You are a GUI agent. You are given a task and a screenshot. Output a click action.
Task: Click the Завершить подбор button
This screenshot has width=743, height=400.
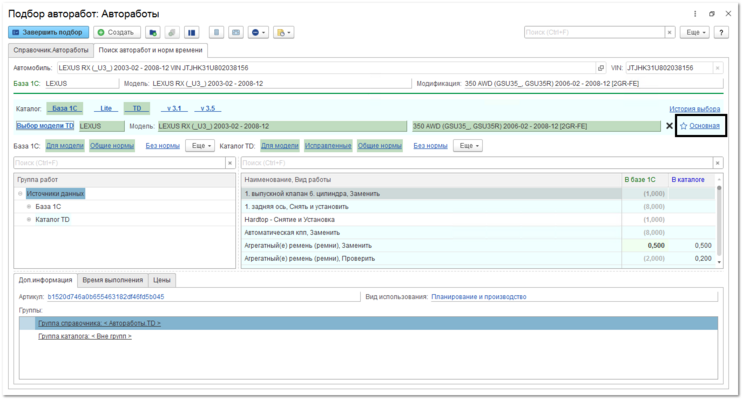48,32
